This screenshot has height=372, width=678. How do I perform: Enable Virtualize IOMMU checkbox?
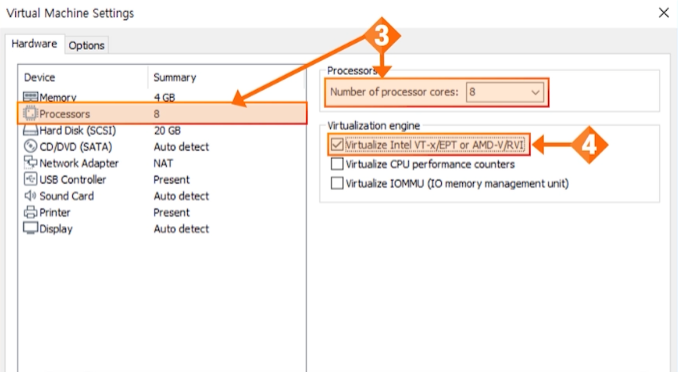337,183
